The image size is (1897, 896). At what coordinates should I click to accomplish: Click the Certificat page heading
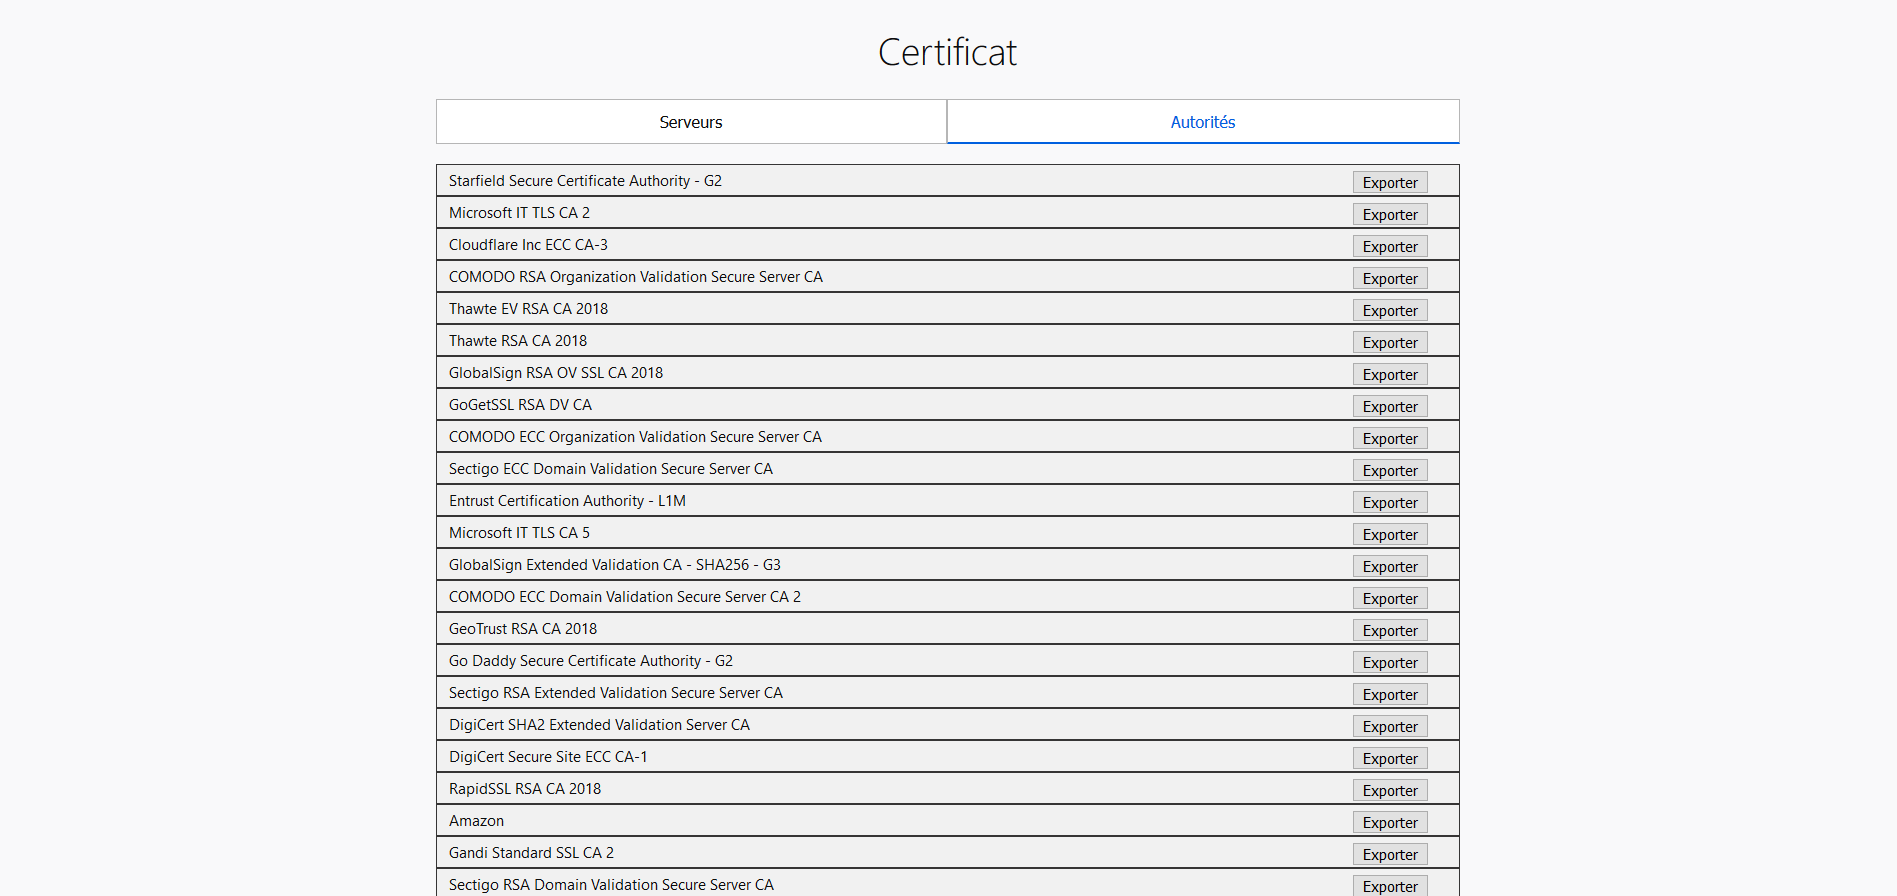click(947, 52)
